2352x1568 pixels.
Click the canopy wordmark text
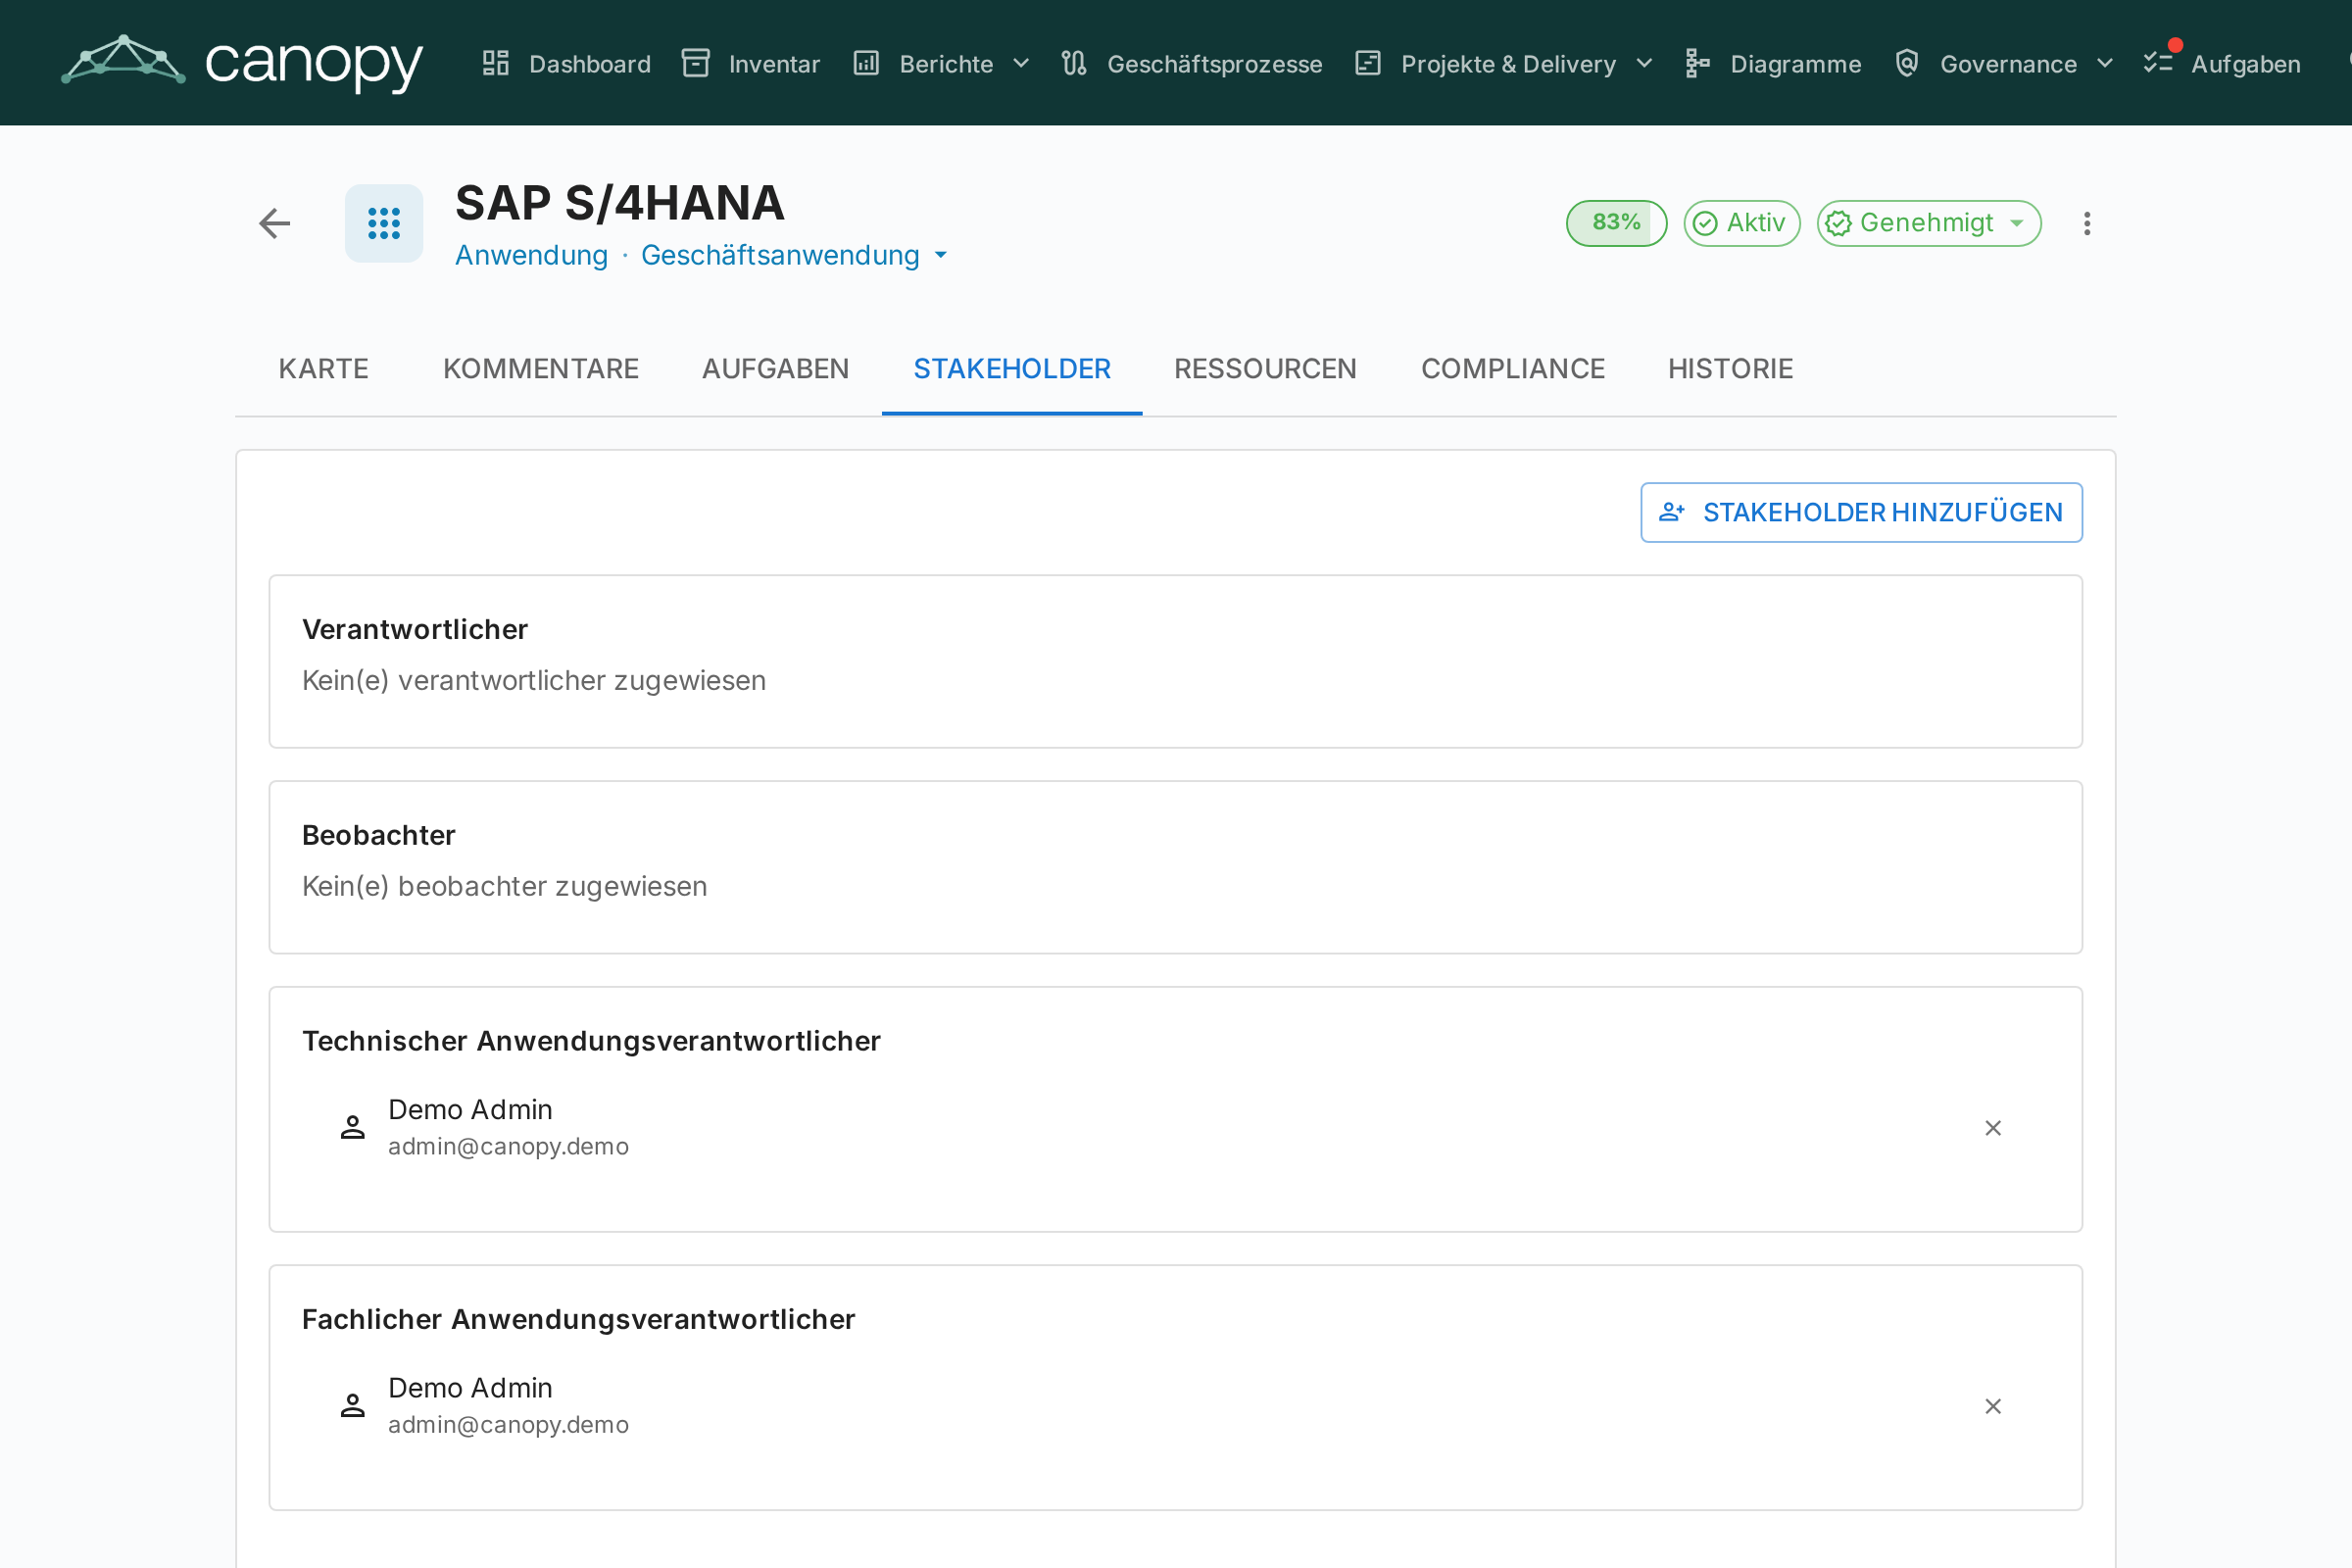(x=314, y=64)
